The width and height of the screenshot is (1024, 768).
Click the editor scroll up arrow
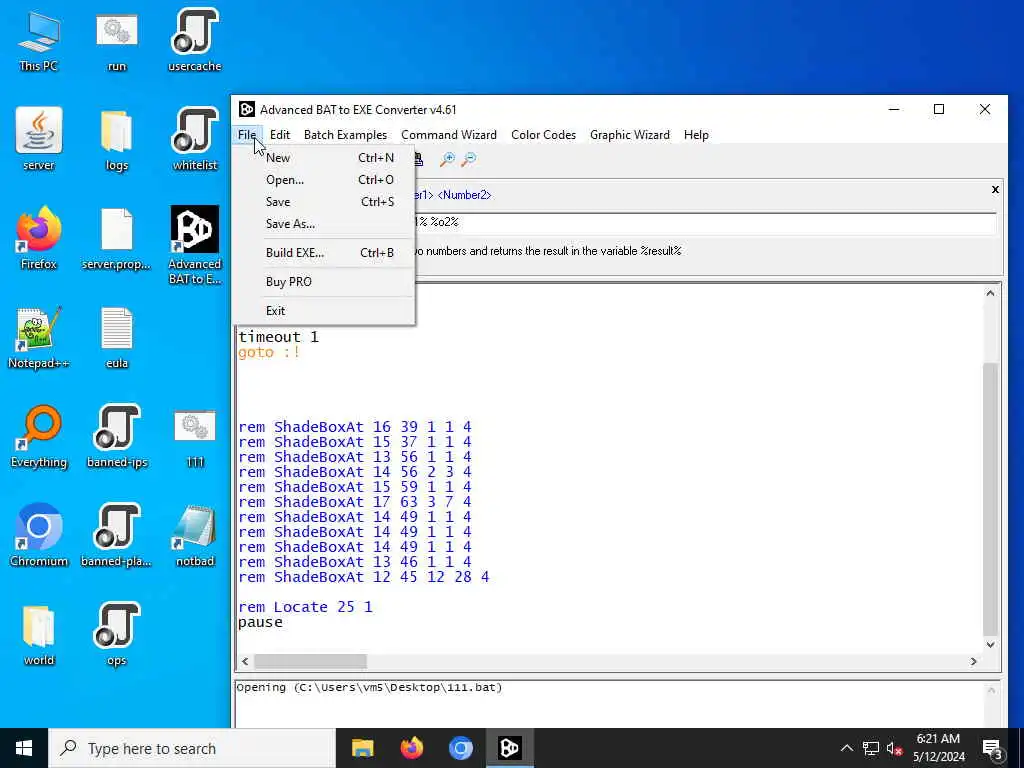(990, 293)
